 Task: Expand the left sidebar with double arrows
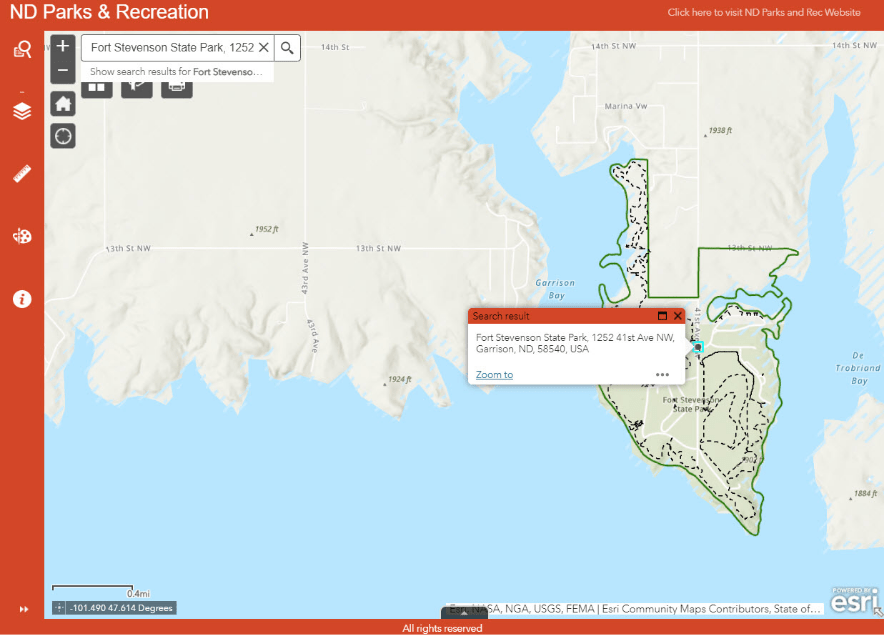point(22,610)
